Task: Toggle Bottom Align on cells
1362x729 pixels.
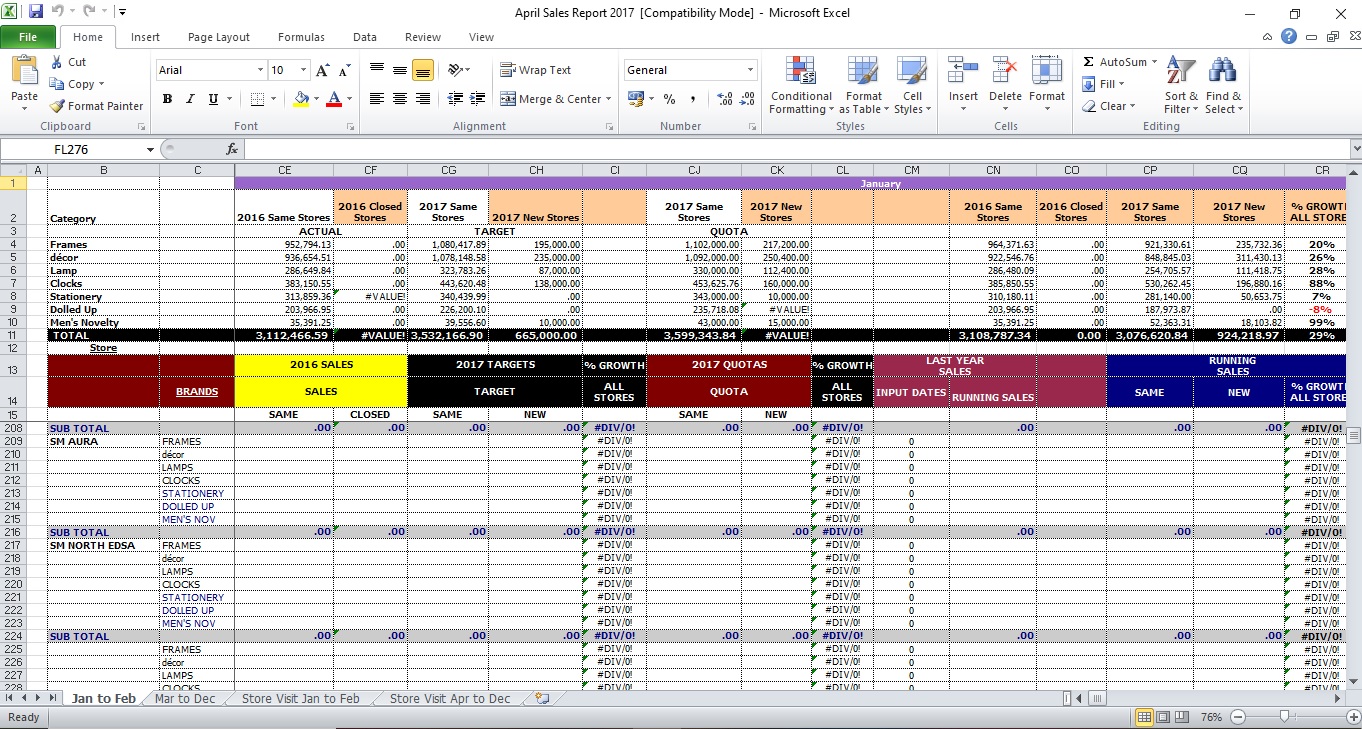Action: tap(423, 70)
